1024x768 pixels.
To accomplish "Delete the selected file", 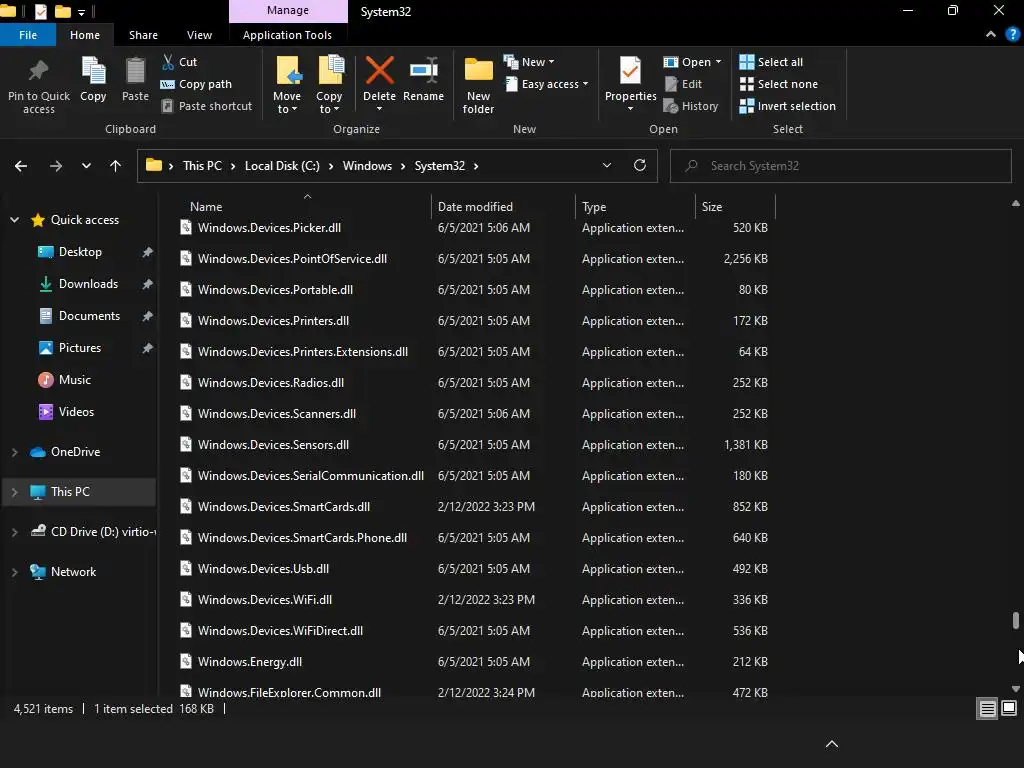I will (x=379, y=84).
